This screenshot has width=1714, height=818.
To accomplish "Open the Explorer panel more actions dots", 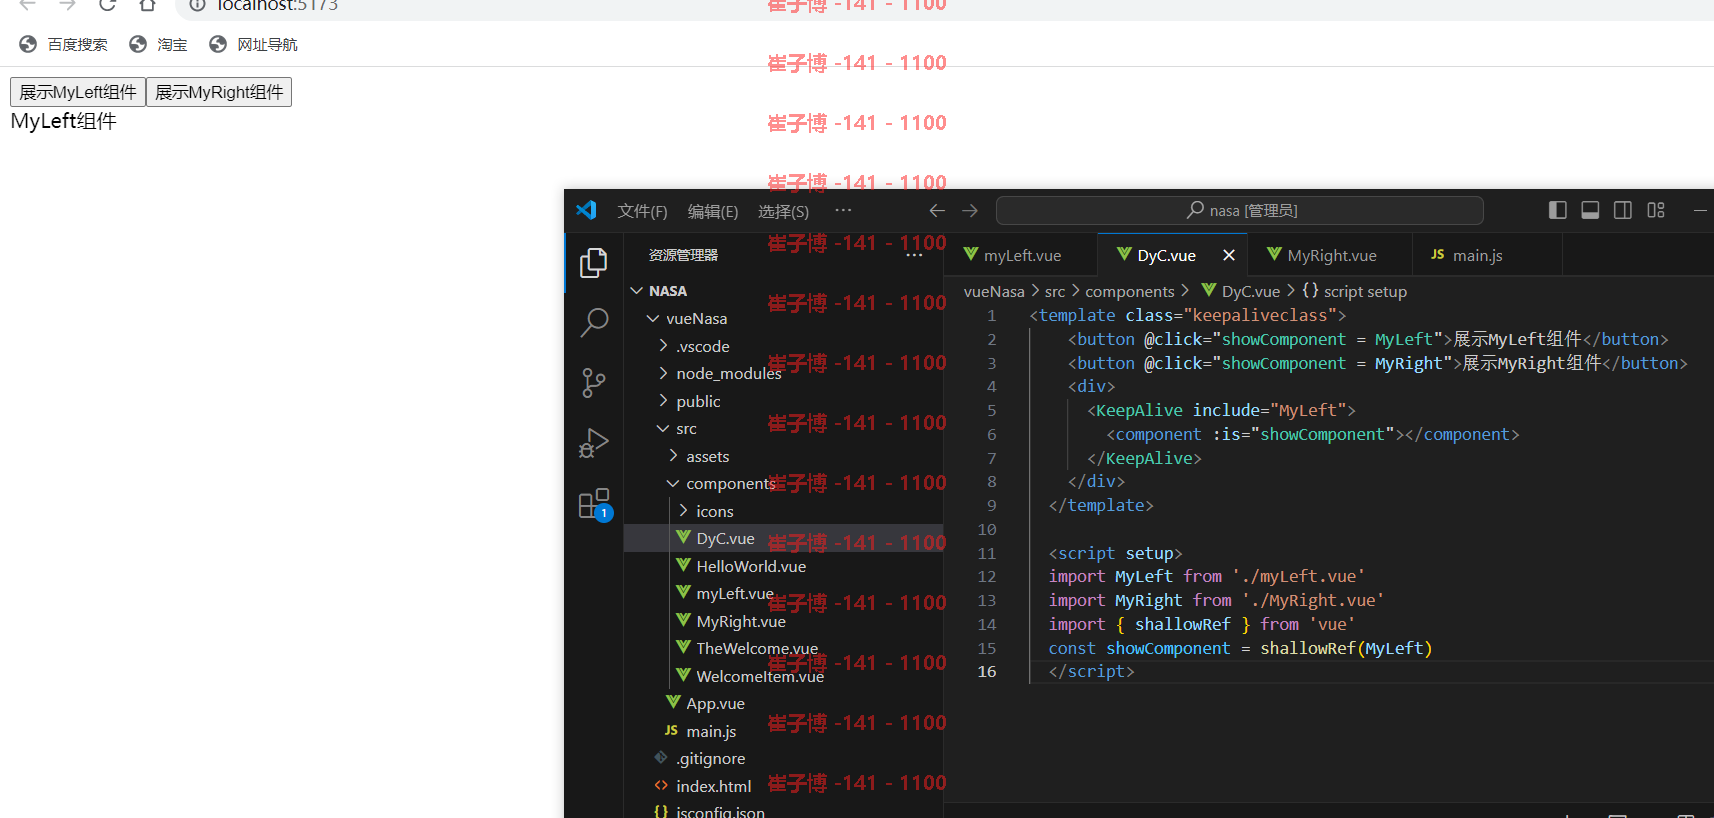I will click(x=914, y=255).
